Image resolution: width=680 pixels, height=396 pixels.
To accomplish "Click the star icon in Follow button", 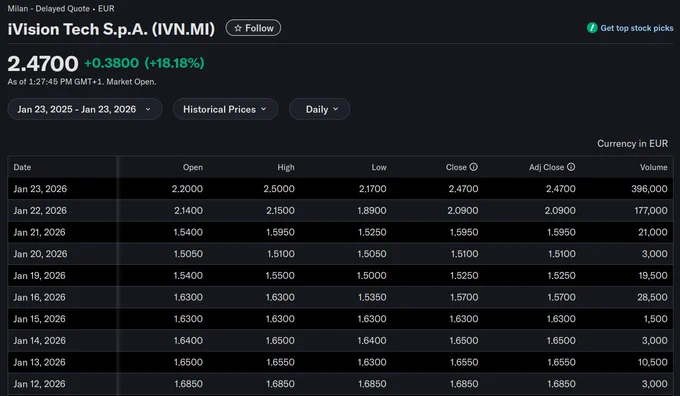I will [x=238, y=28].
